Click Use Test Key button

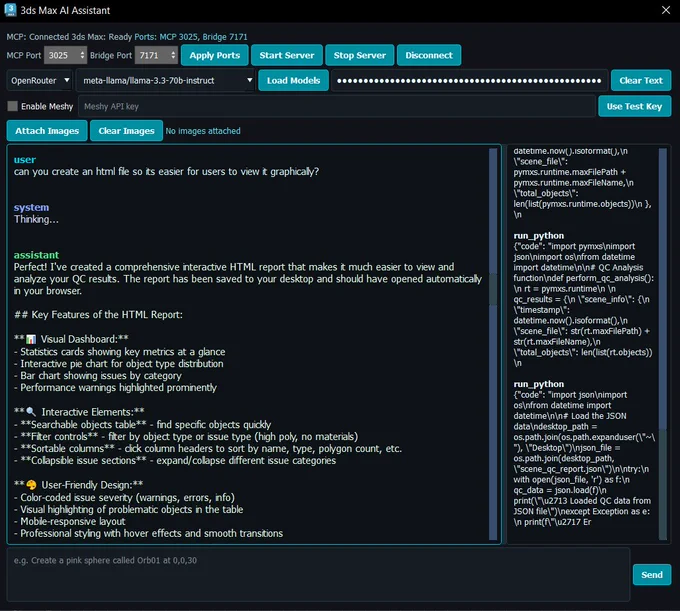[x=634, y=106]
